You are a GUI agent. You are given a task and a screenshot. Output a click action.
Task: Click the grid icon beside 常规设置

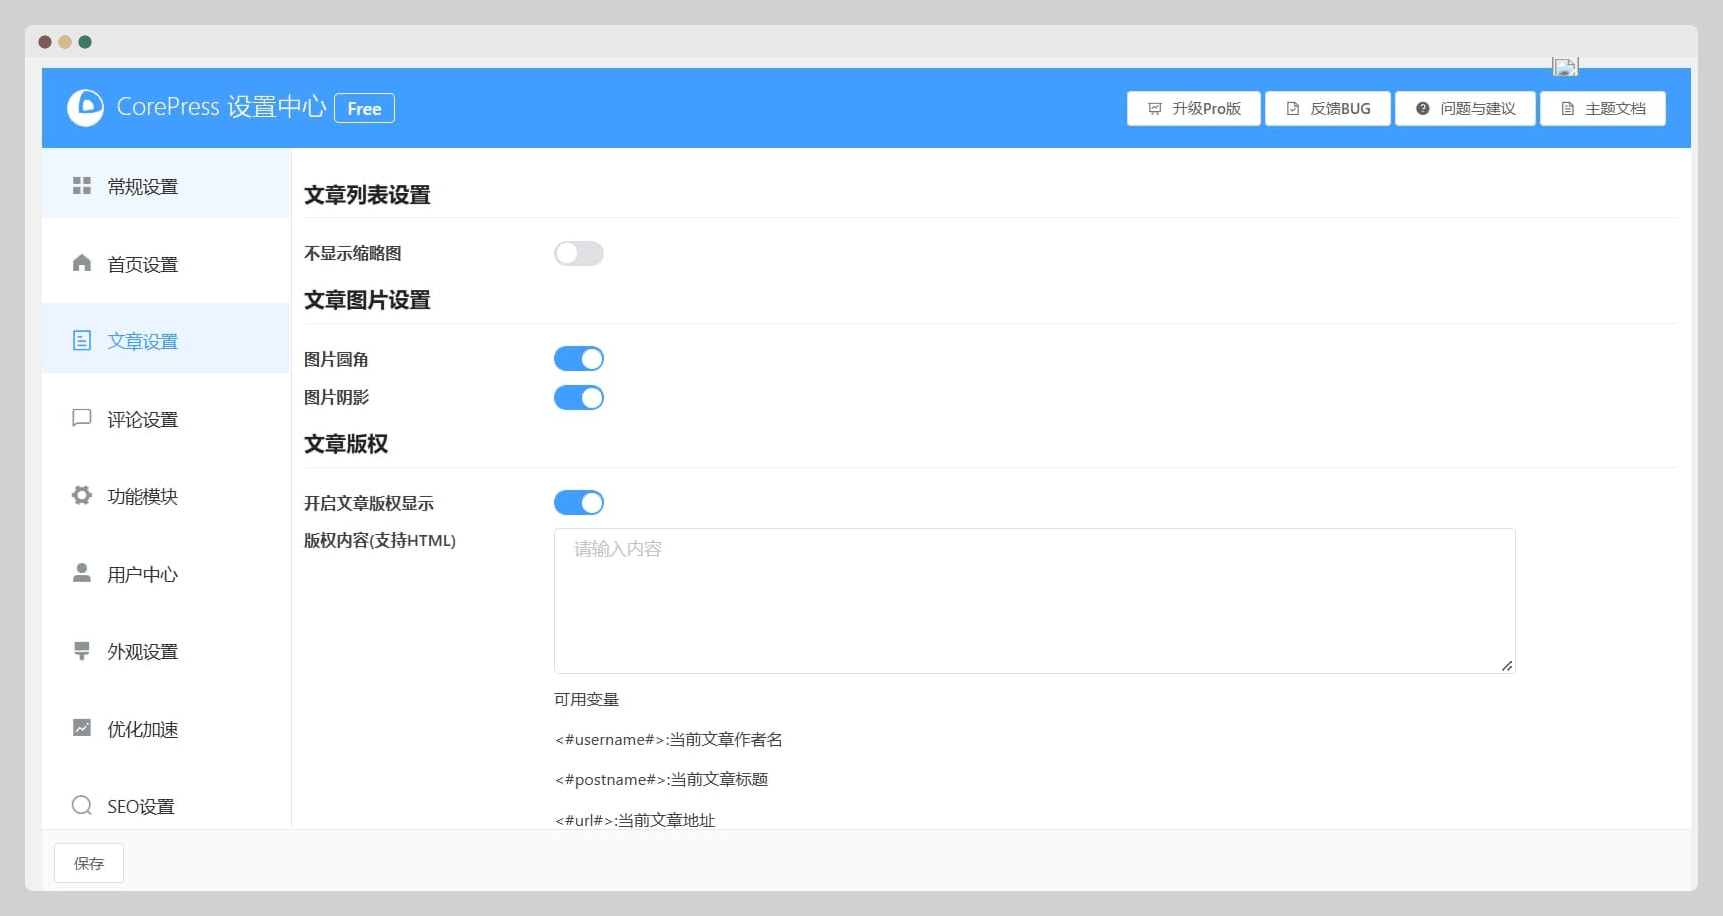pyautogui.click(x=82, y=186)
